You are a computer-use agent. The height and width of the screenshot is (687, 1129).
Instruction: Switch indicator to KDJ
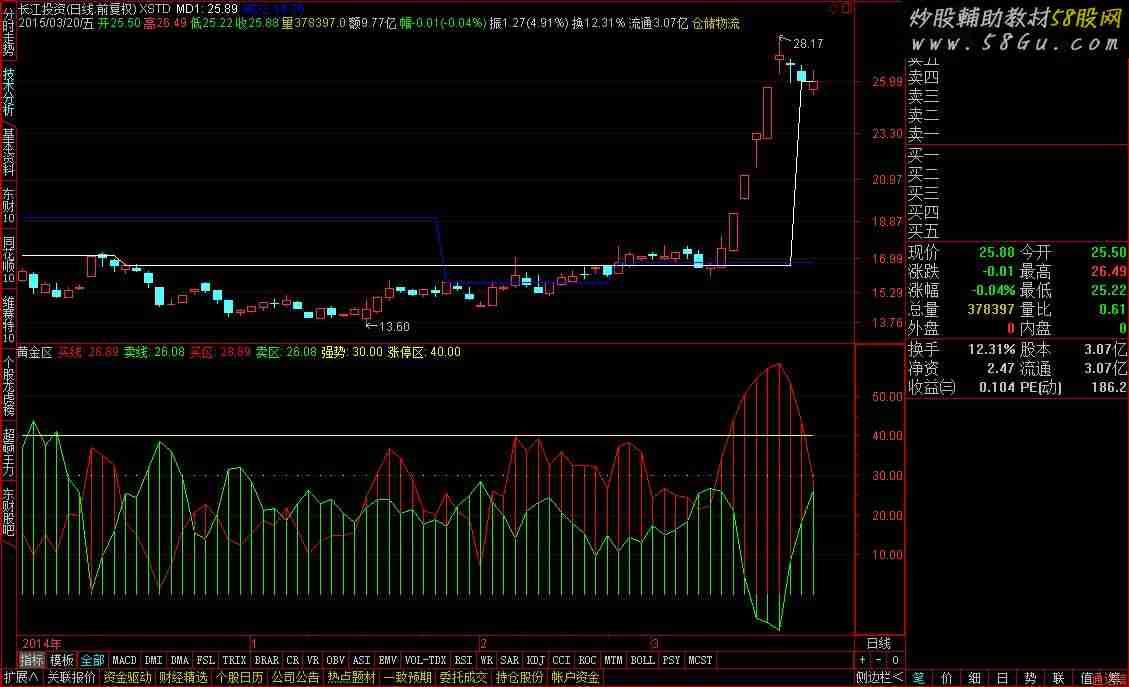tap(535, 660)
